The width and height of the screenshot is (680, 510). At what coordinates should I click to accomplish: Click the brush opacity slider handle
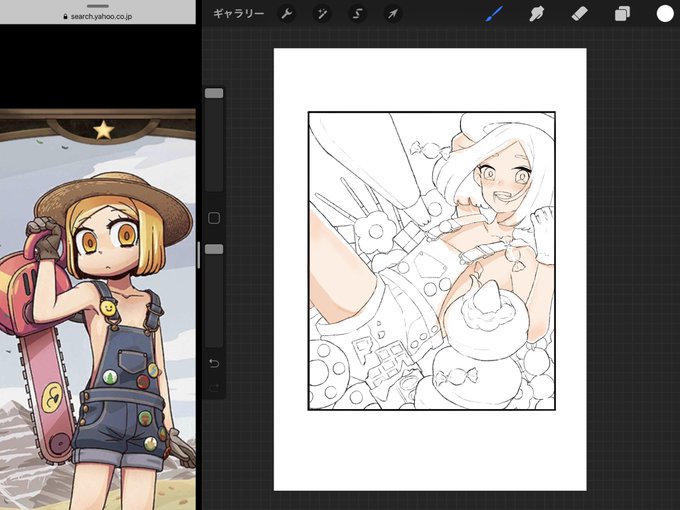pos(214,249)
